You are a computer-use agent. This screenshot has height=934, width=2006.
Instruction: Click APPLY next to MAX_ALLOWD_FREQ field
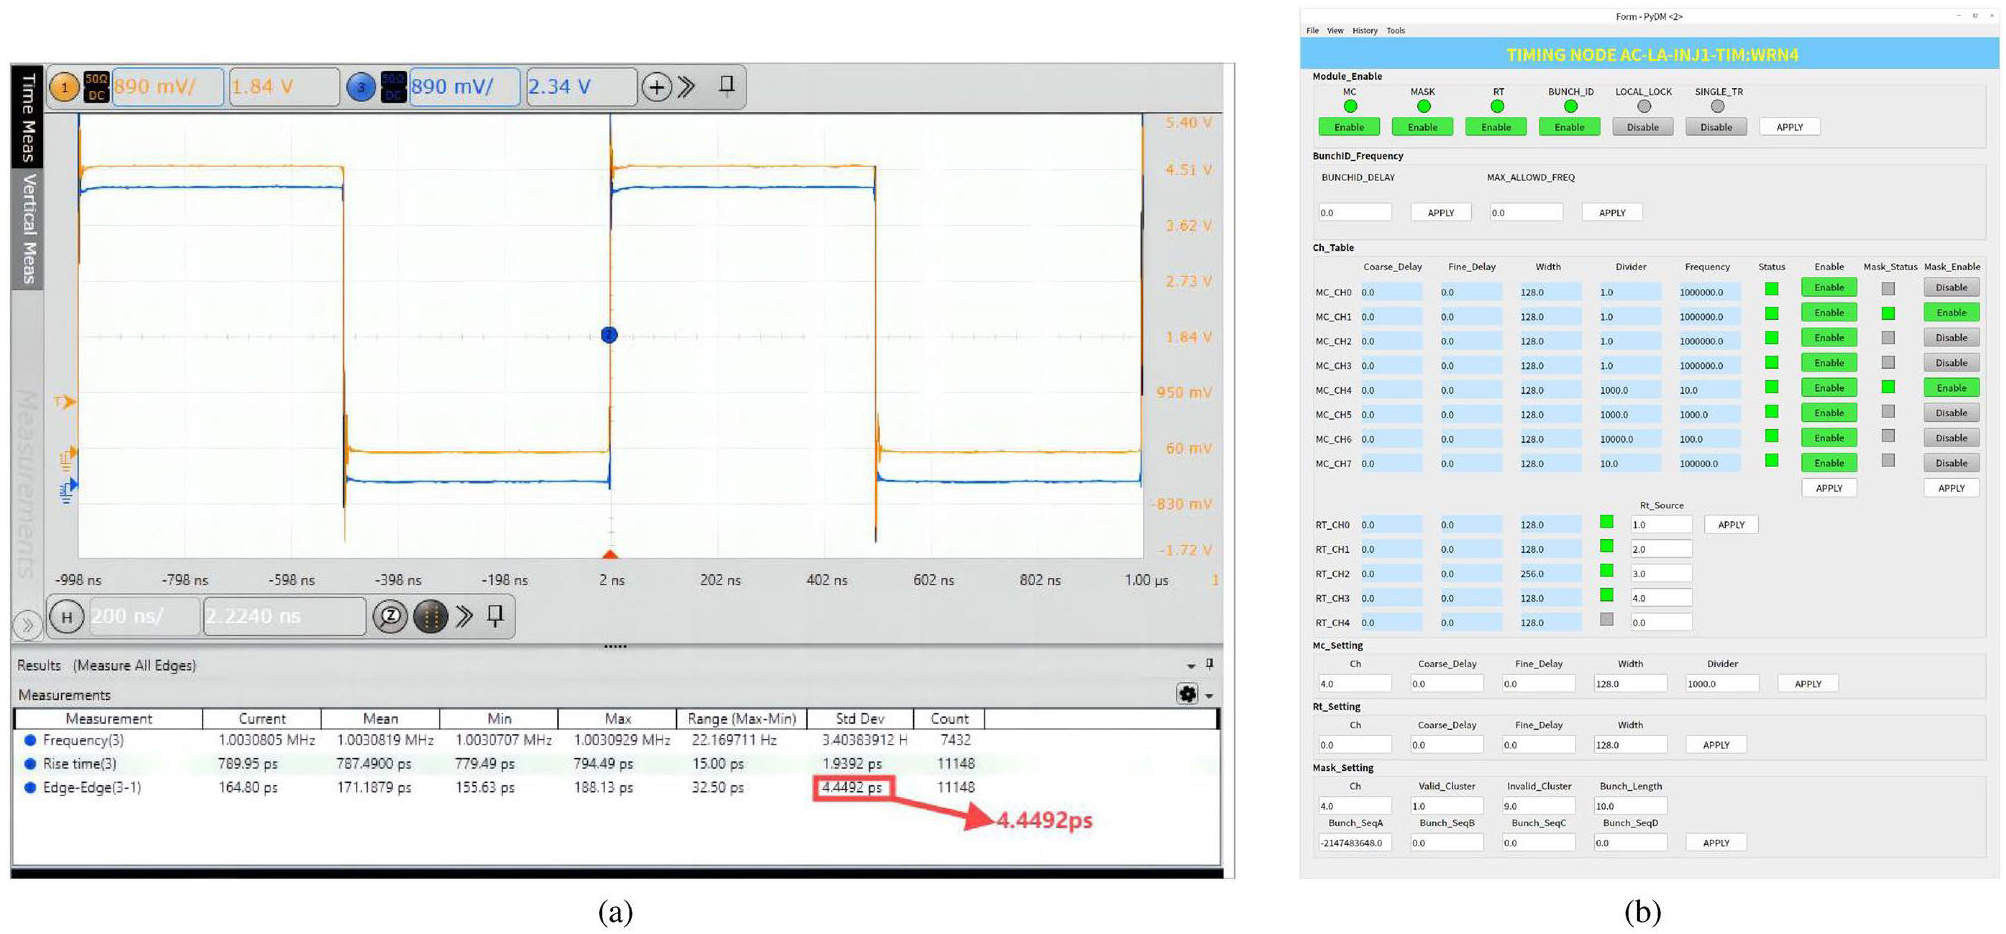[1611, 213]
